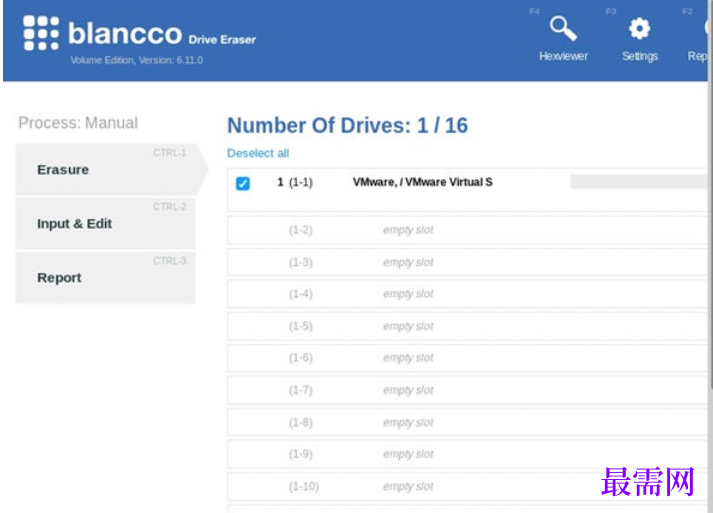This screenshot has width=713, height=513.
Task: Click the Process: Manual label
Action: (x=78, y=123)
